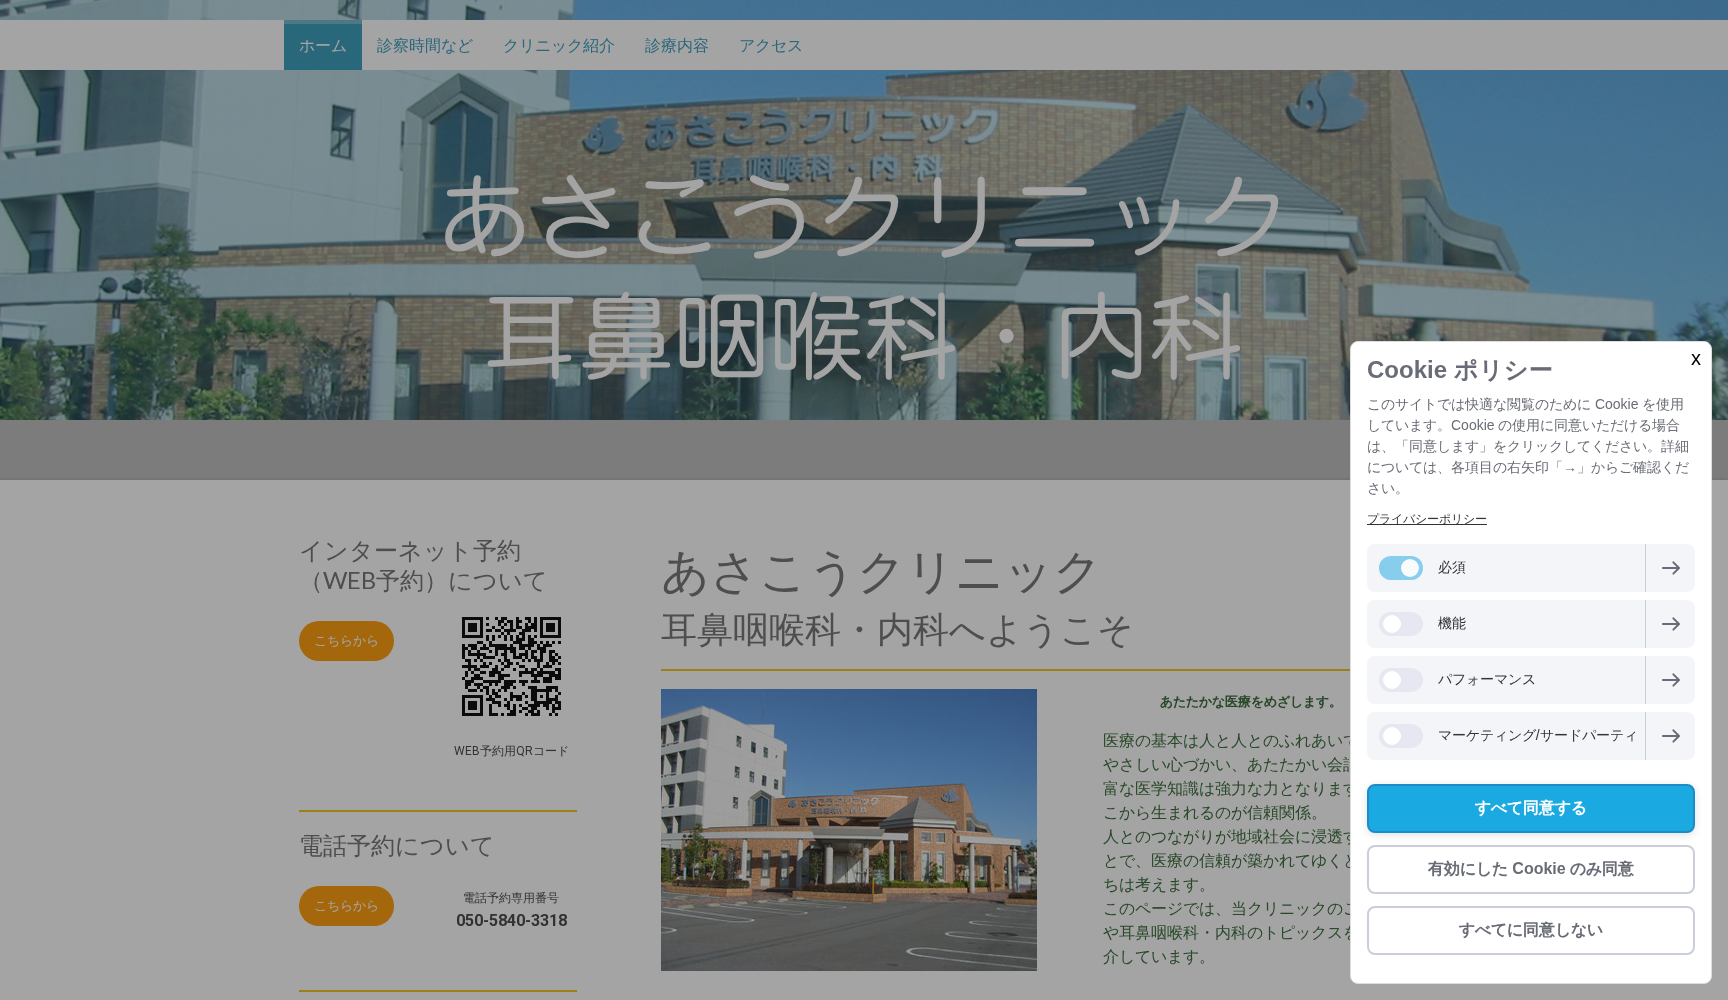
Task: Click 有効にした Cookie のみ同意 button
Action: pyautogui.click(x=1530, y=869)
